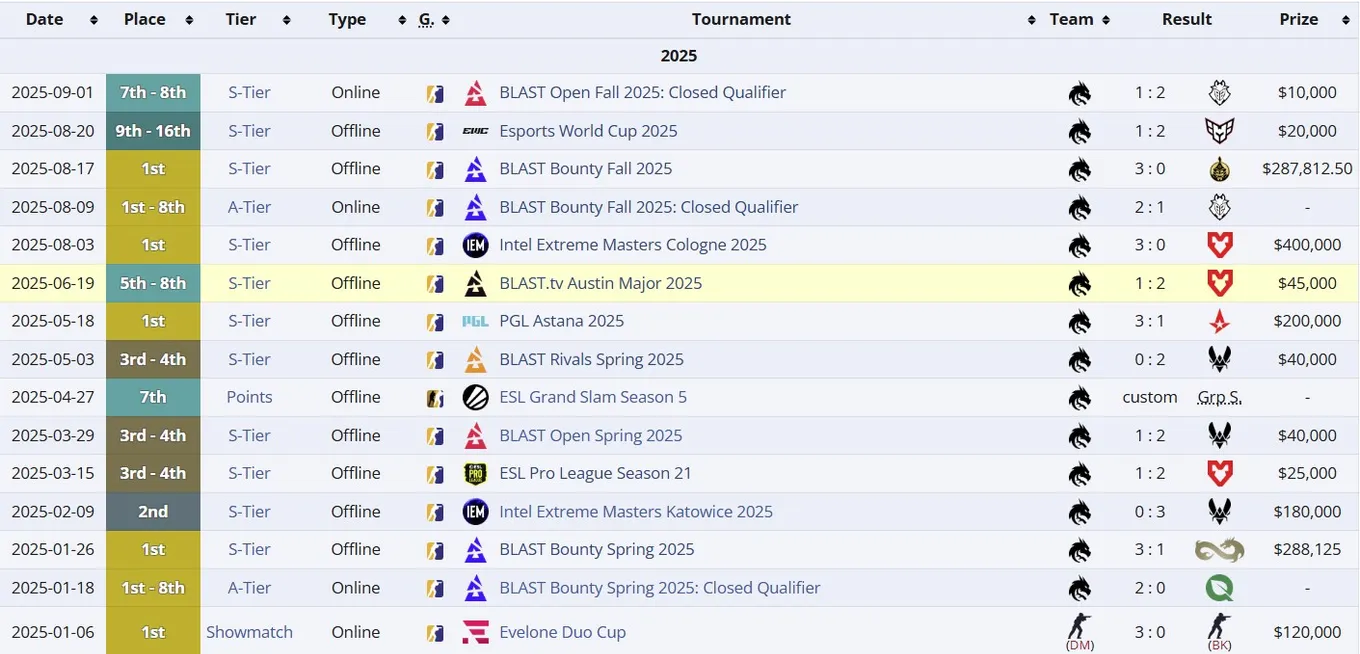The height and width of the screenshot is (654, 1360).
Task: Sort table by the Tier column arrows
Action: pos(286,20)
